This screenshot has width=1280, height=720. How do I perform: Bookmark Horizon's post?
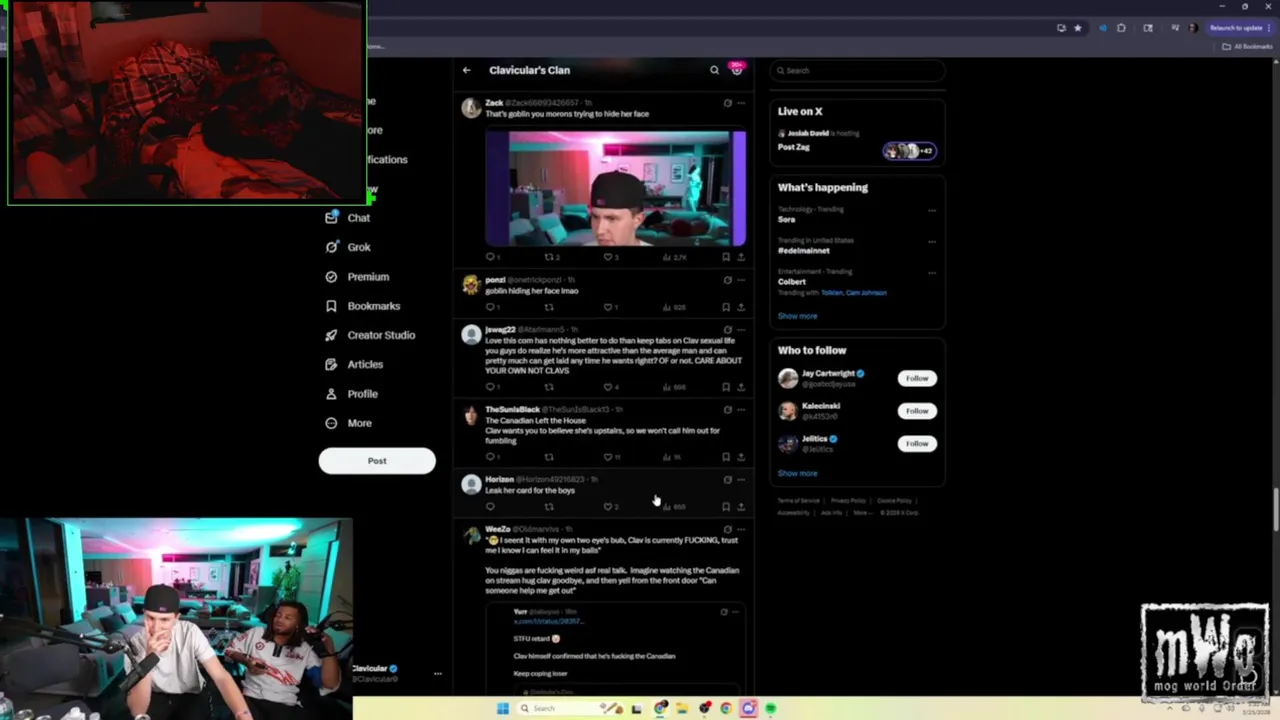tap(726, 507)
